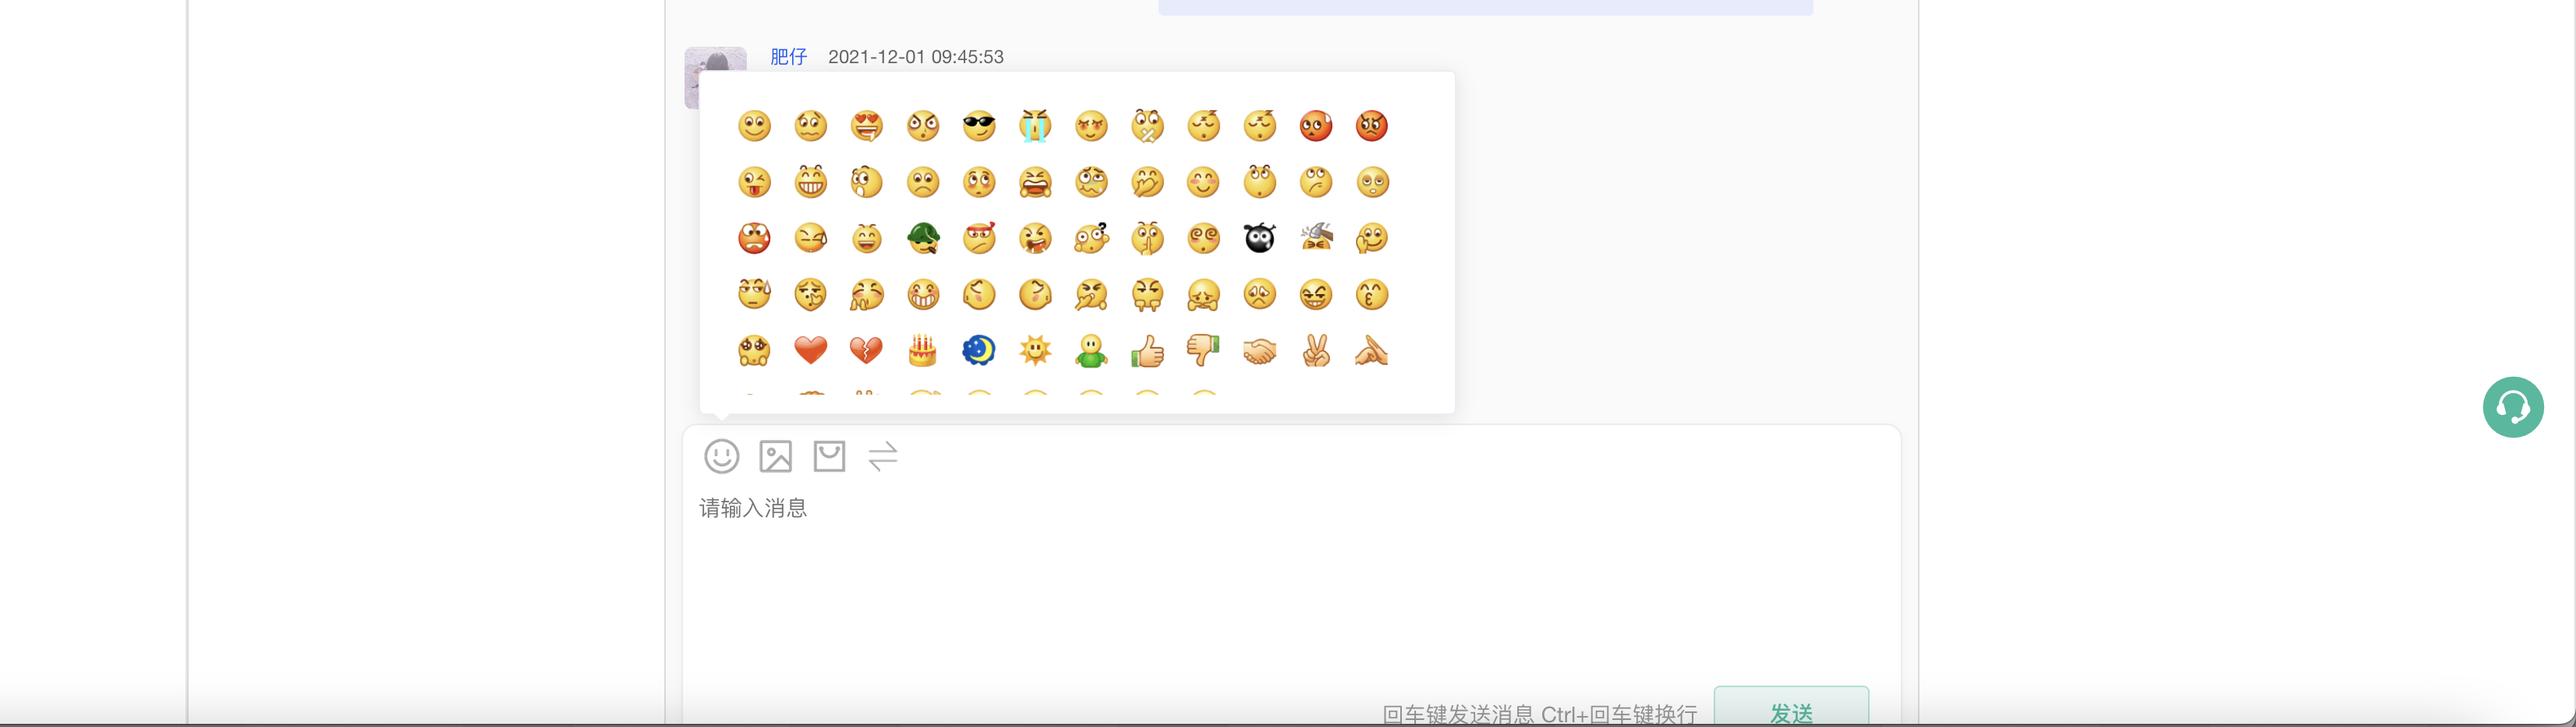Choose the crying emoji with blue tears
Image resolution: width=2576 pixels, height=727 pixels.
pos(1035,126)
